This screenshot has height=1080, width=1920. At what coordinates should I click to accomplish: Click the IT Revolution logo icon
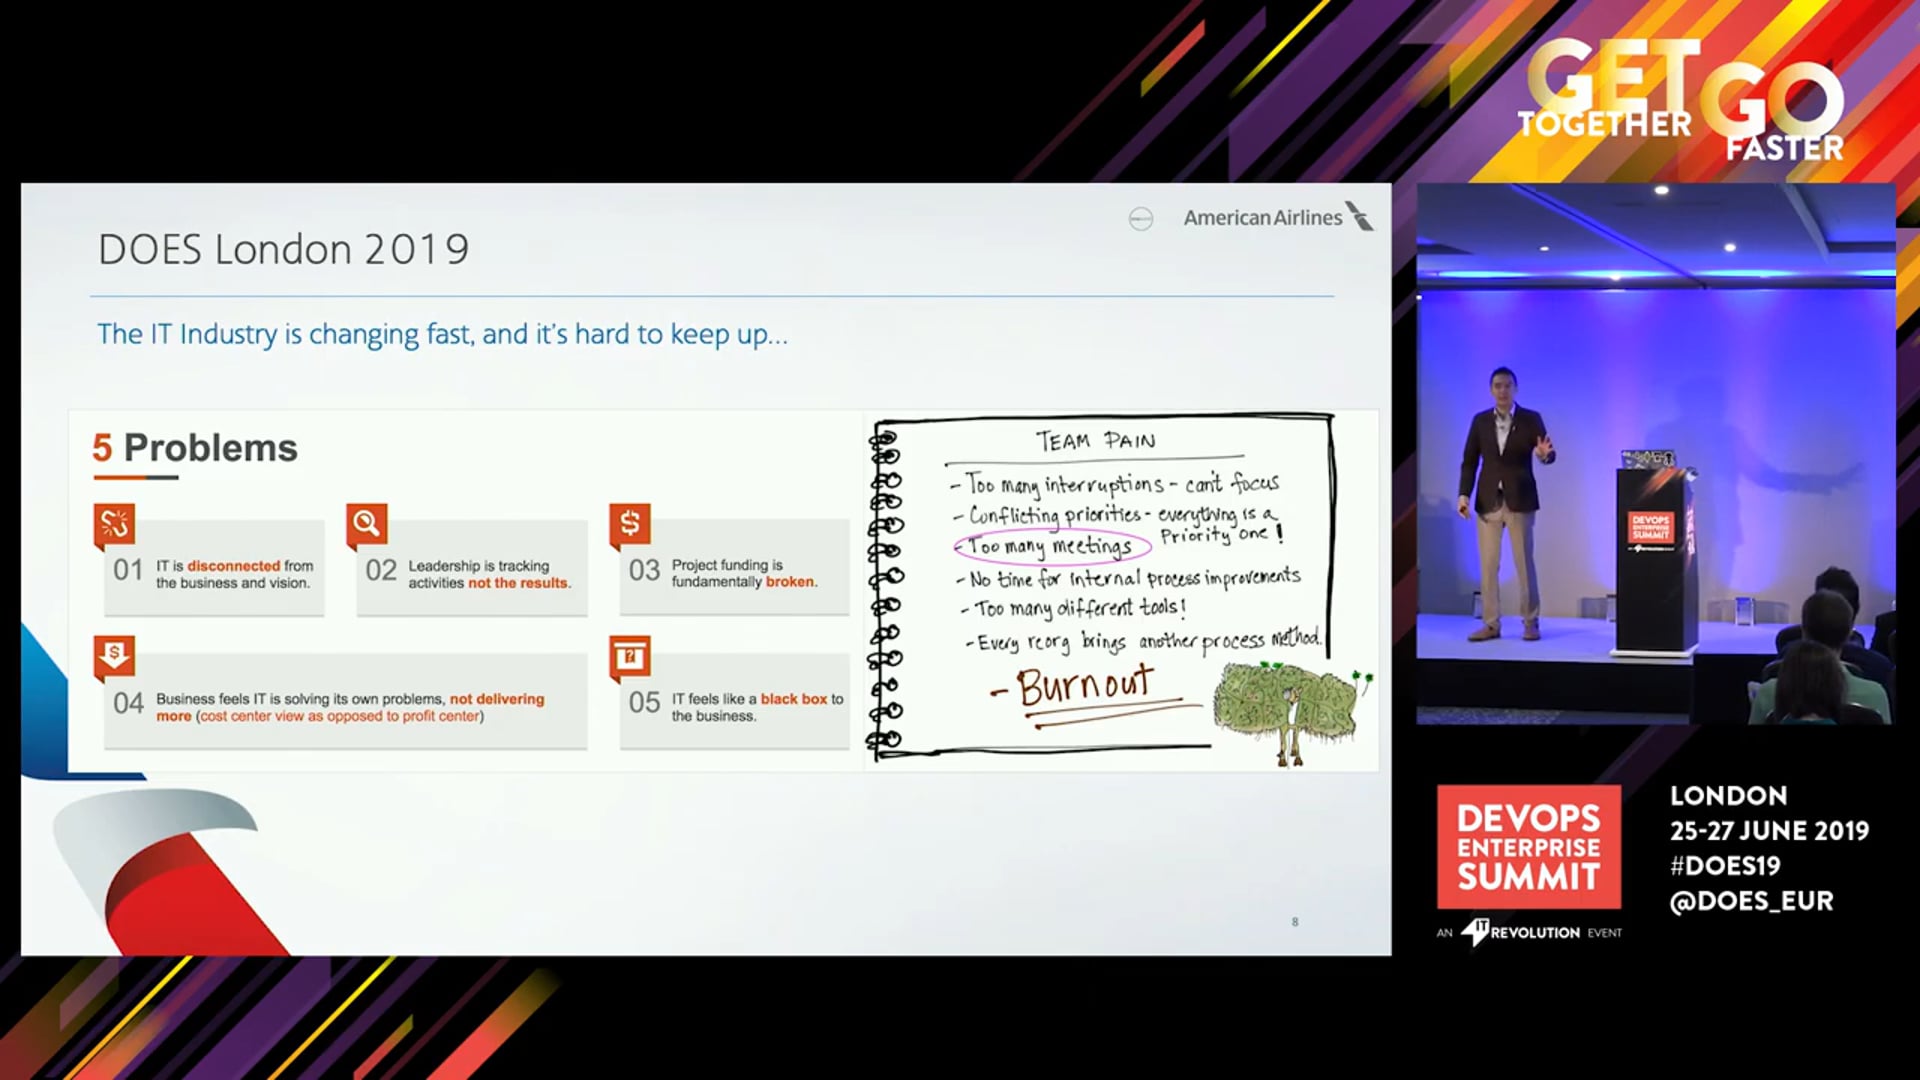click(x=1474, y=932)
